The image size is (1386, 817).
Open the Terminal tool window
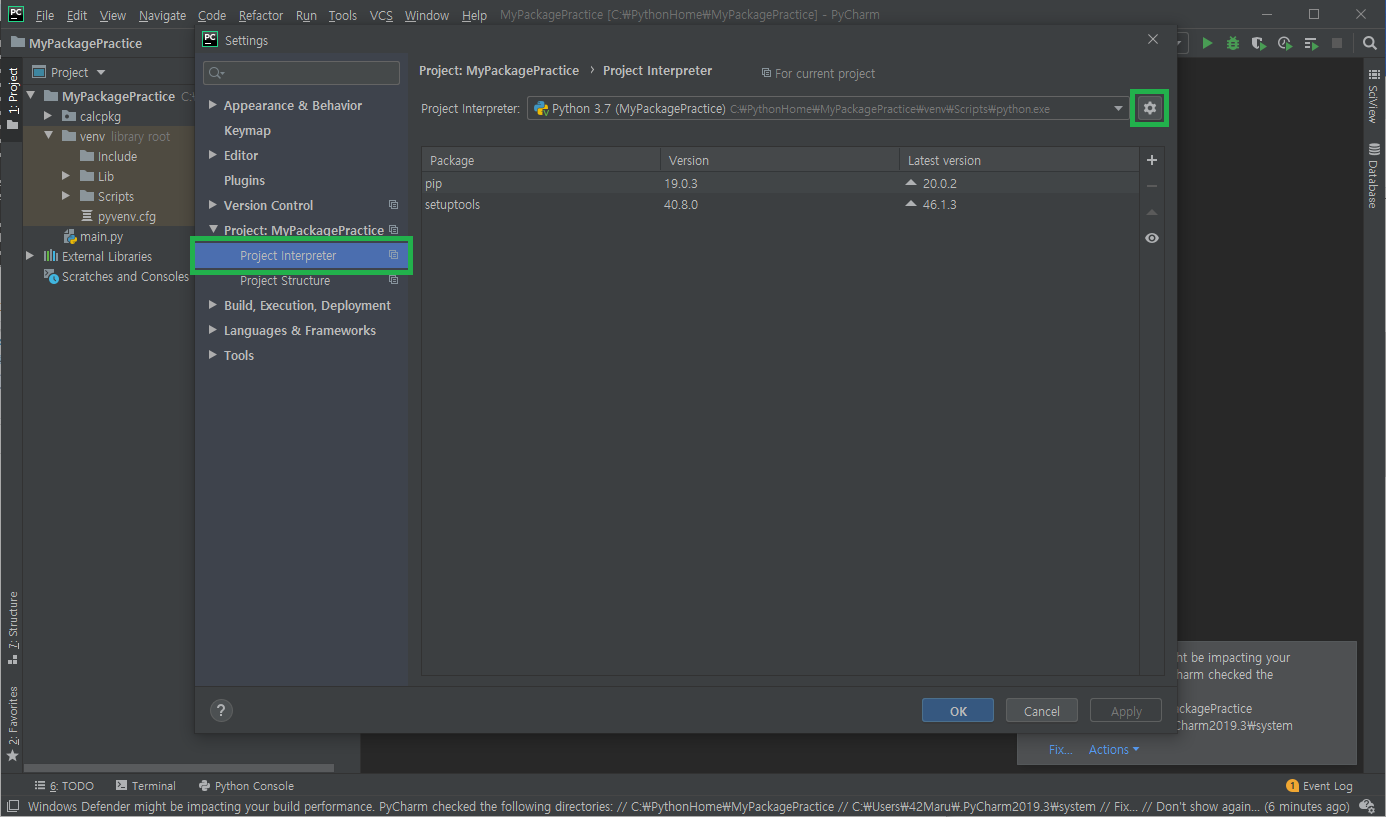coord(146,786)
